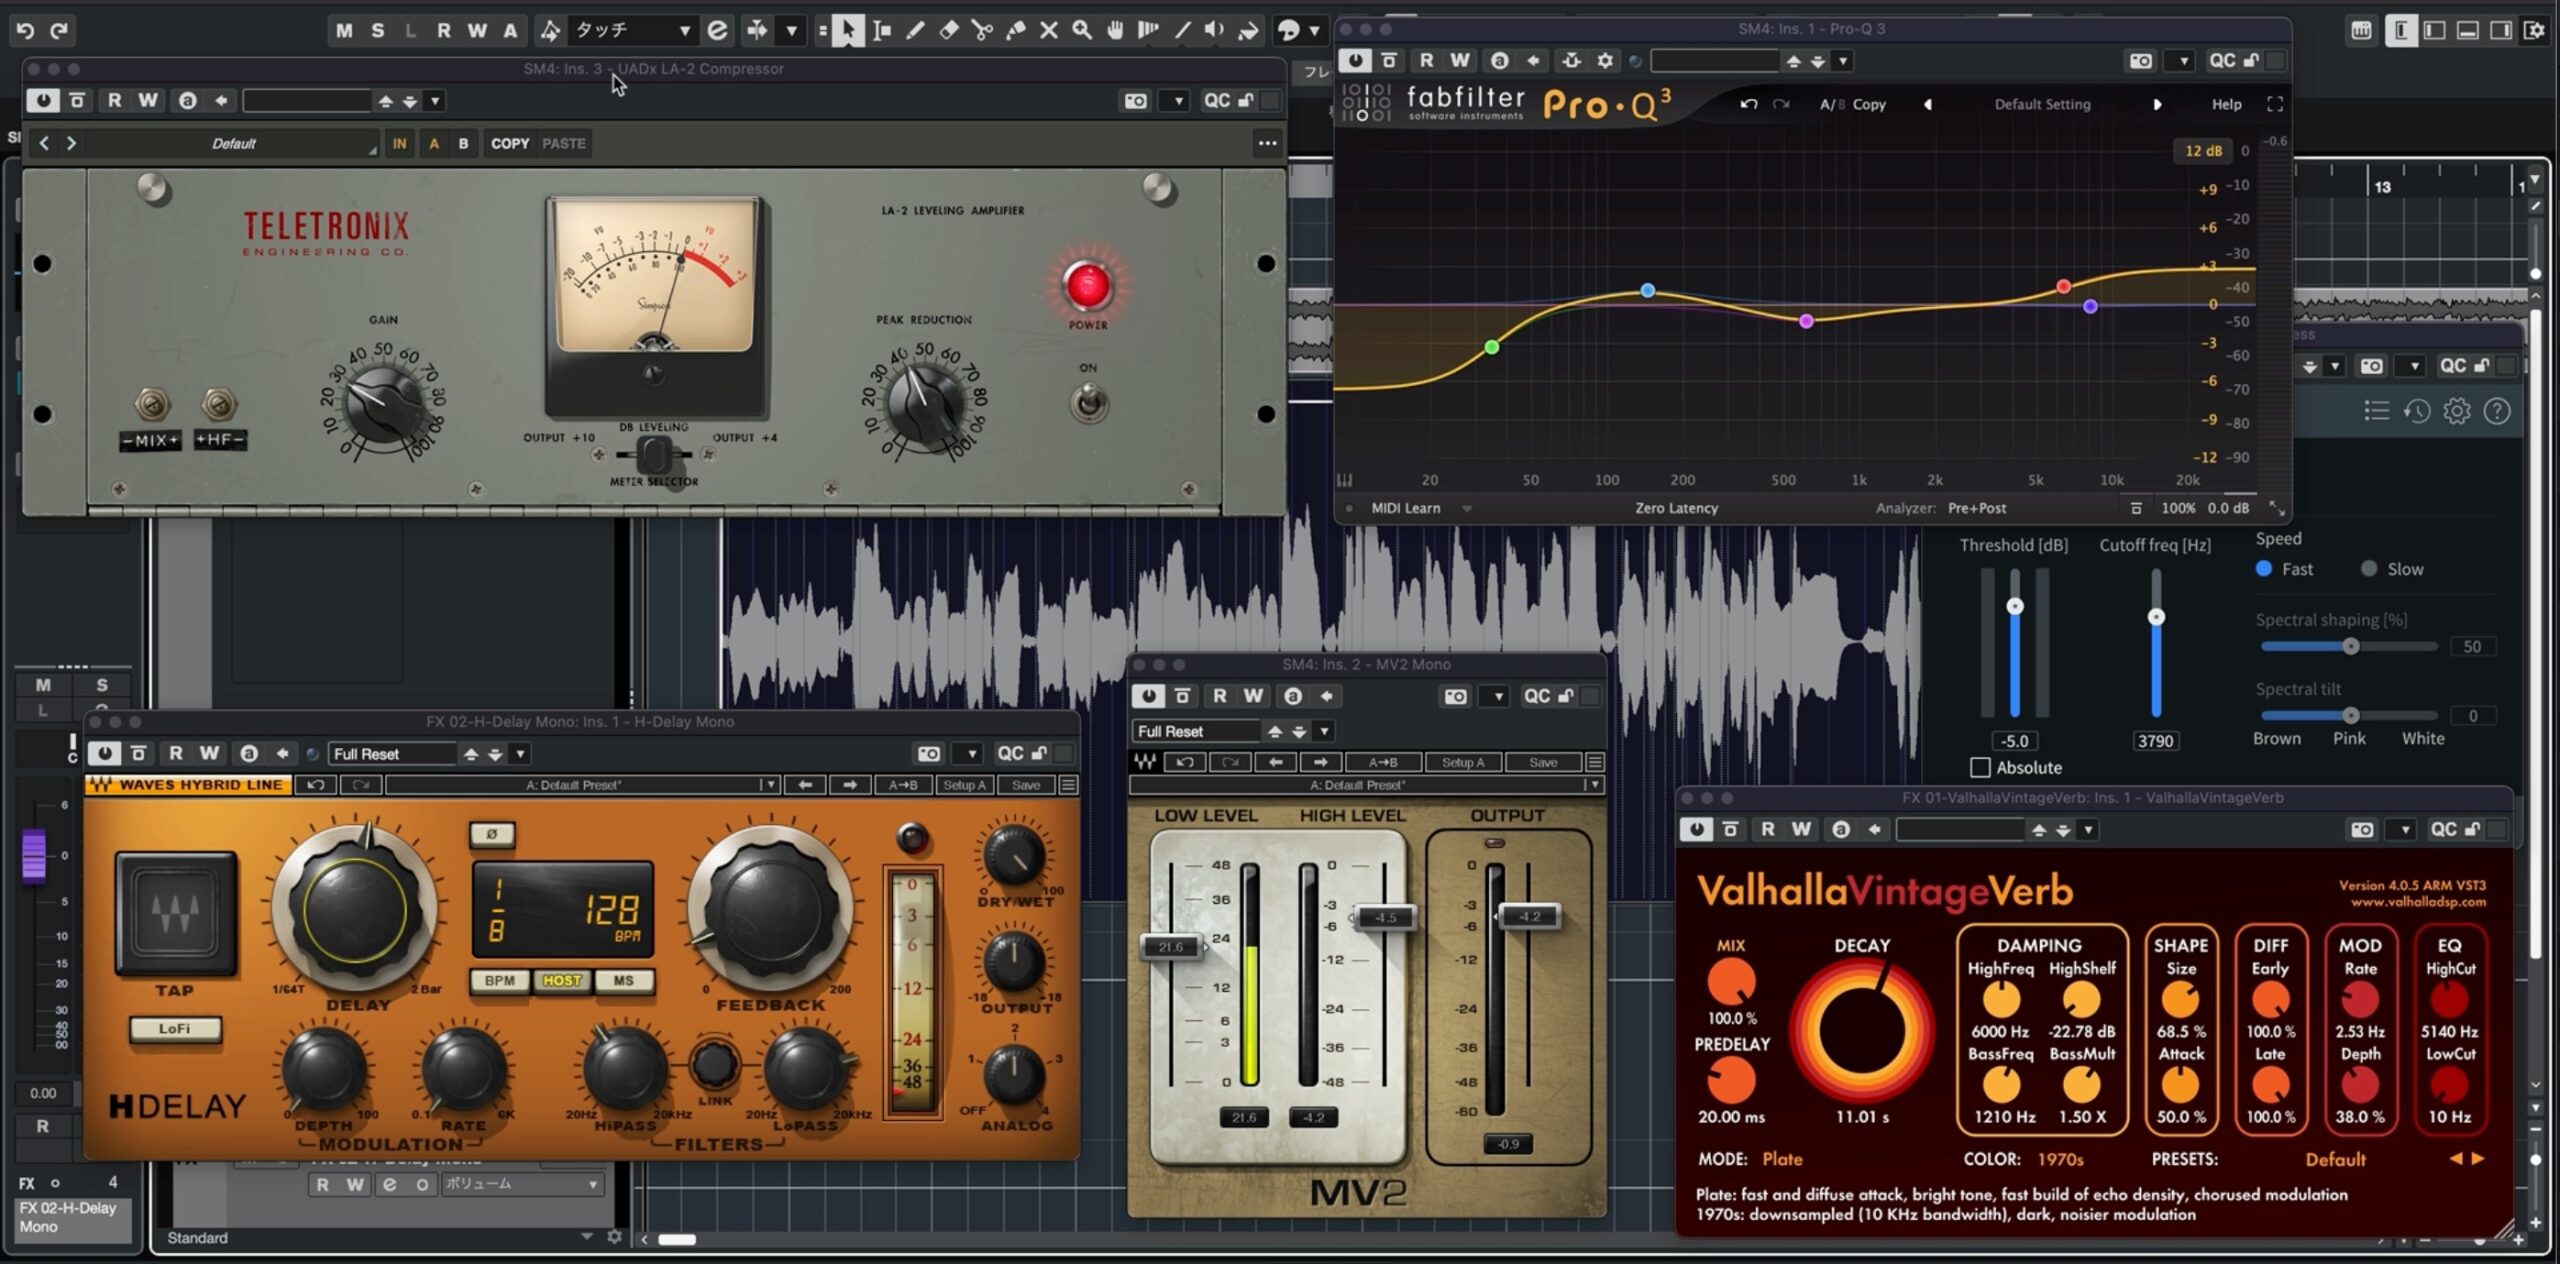Viewport: 2560px width, 1264px height.
Task: Open history clock icon in right panel
Action: (2417, 411)
